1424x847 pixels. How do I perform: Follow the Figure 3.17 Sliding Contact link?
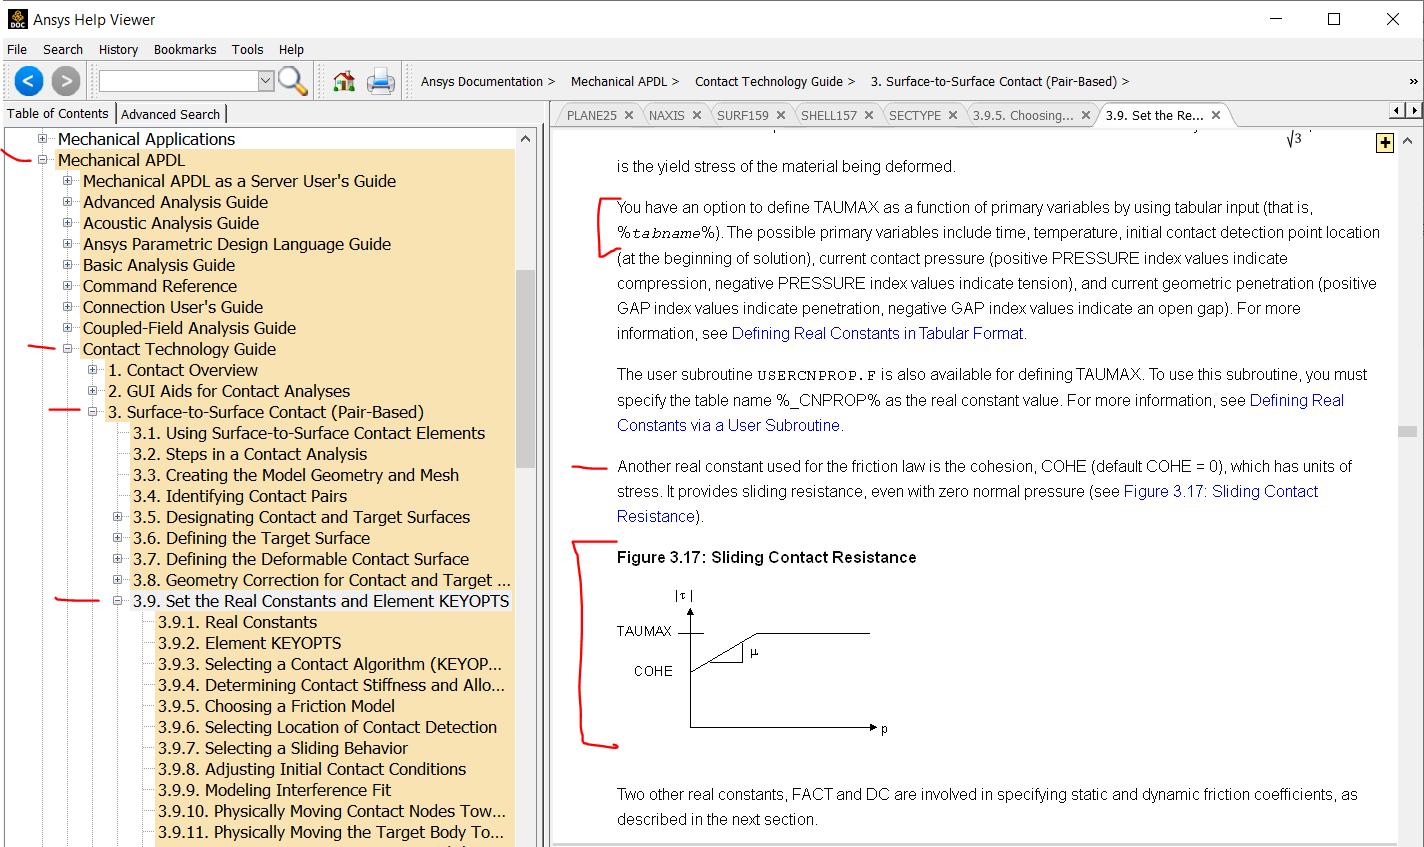(1221, 491)
